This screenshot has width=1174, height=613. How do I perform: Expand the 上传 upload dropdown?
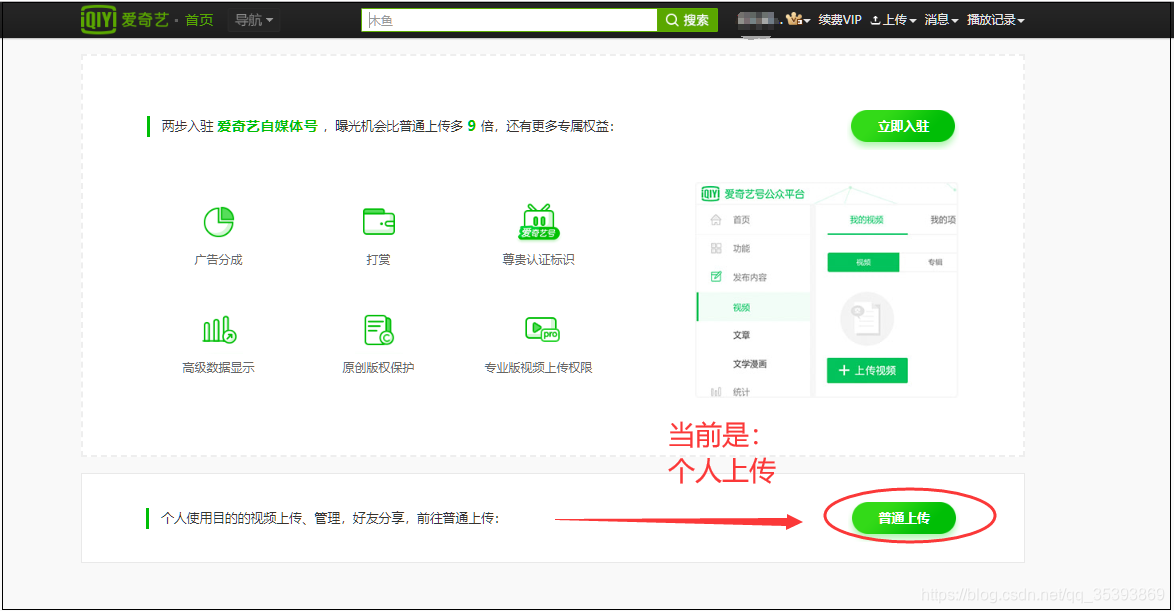click(893, 20)
